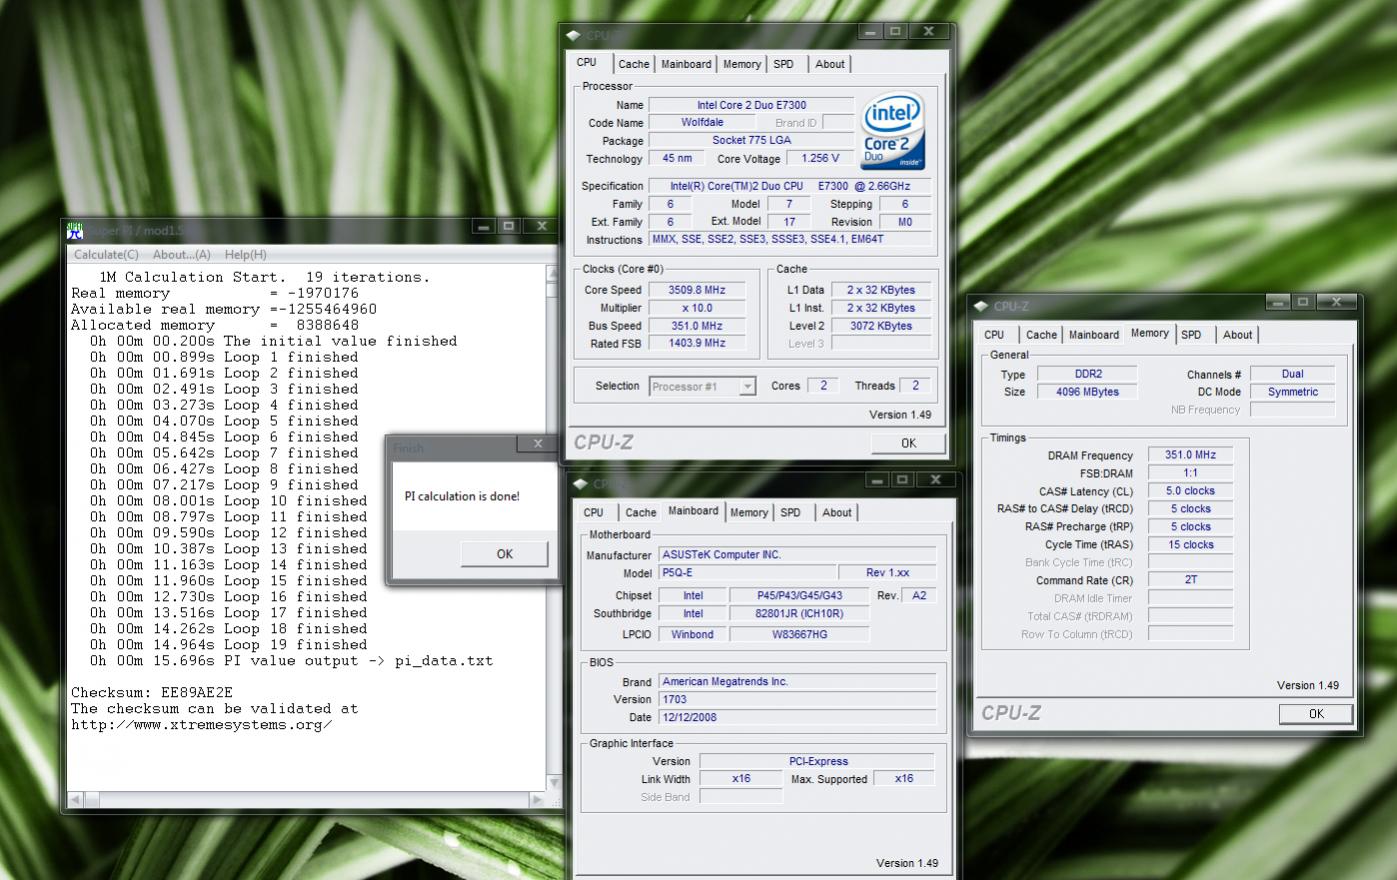Click Multiplier value x 10.0
Image resolution: width=1397 pixels, height=880 pixels.
pyautogui.click(x=697, y=308)
